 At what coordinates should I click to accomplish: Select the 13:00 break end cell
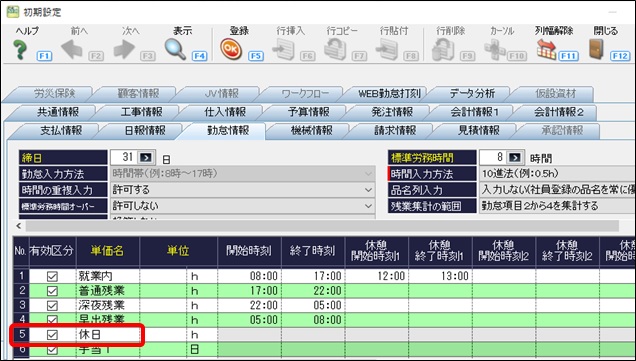(440, 277)
